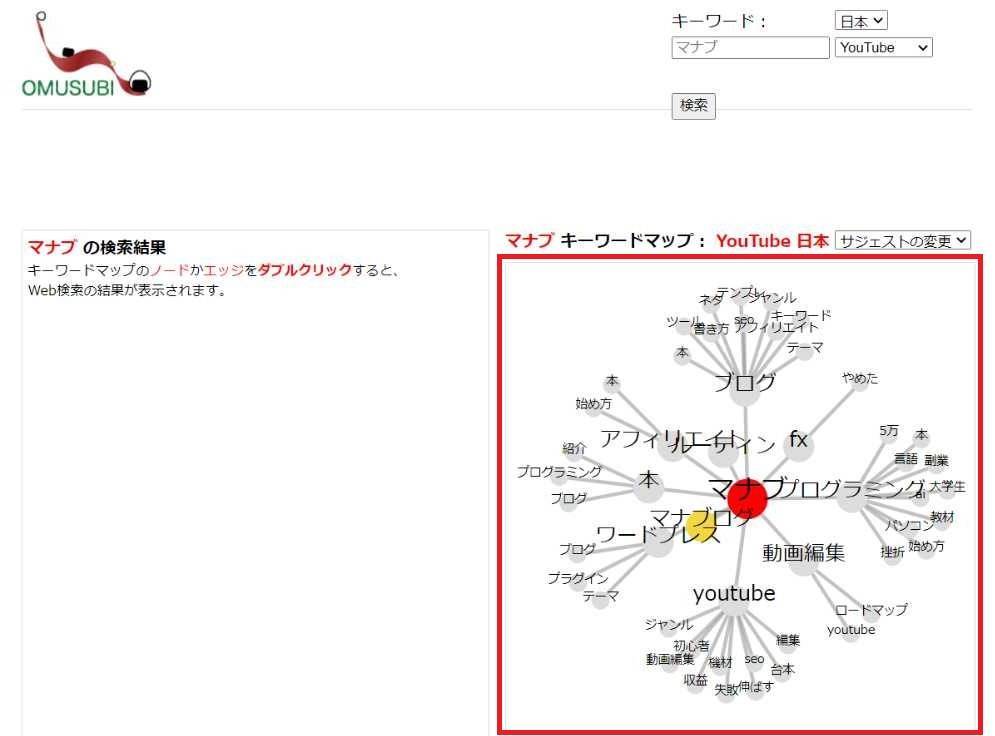
Task: Click the ワードプレス node
Action: (x=657, y=543)
